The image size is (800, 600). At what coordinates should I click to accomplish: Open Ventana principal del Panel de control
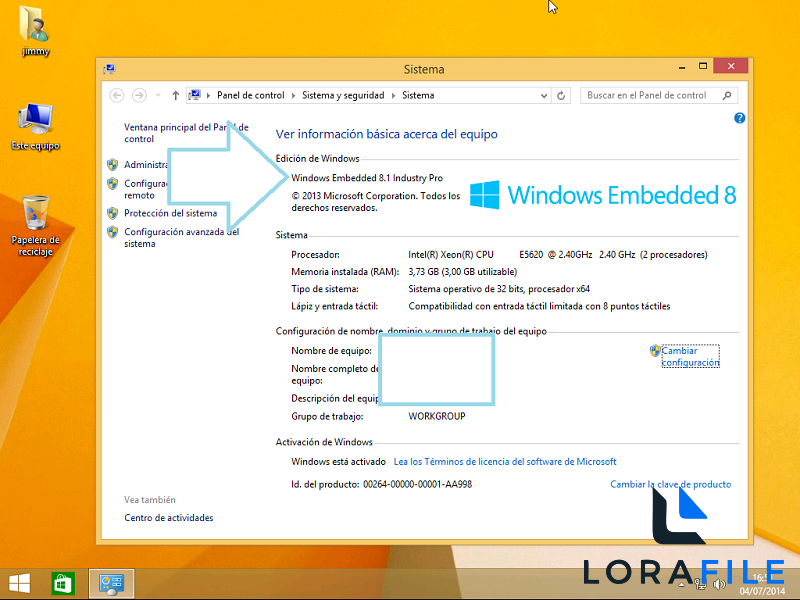186,133
